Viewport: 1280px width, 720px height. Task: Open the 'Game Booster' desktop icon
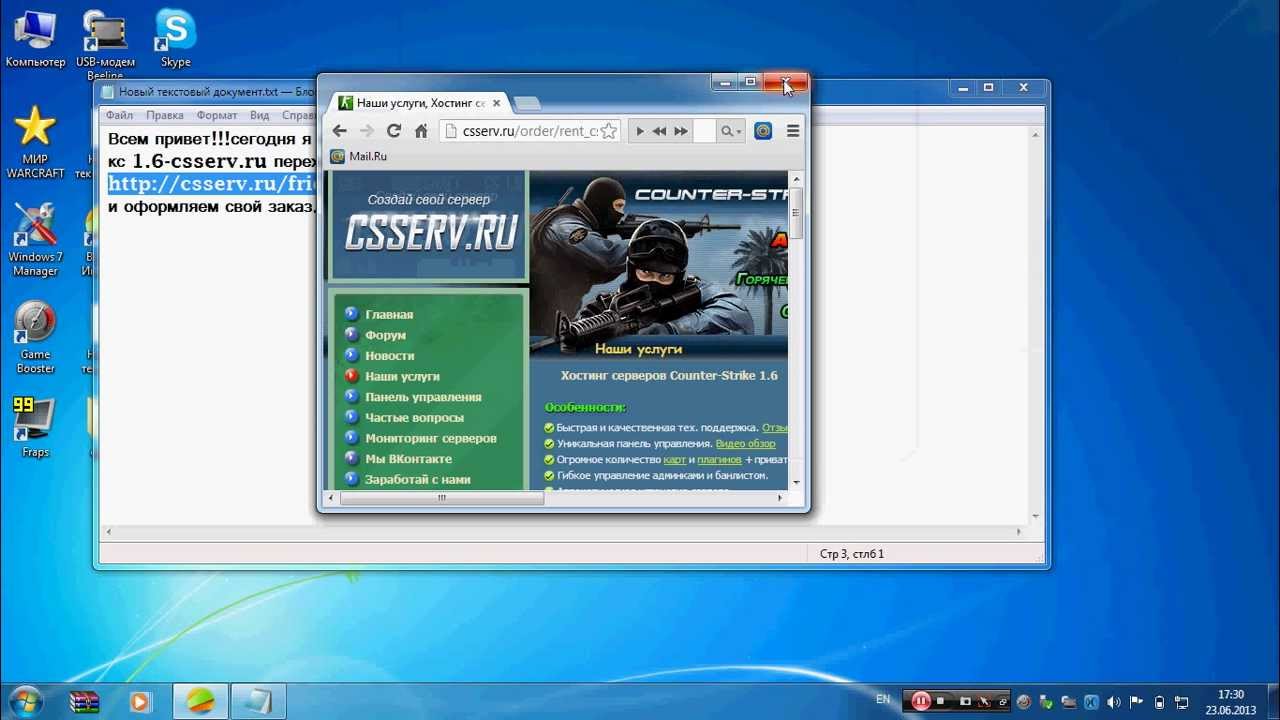pos(35,338)
